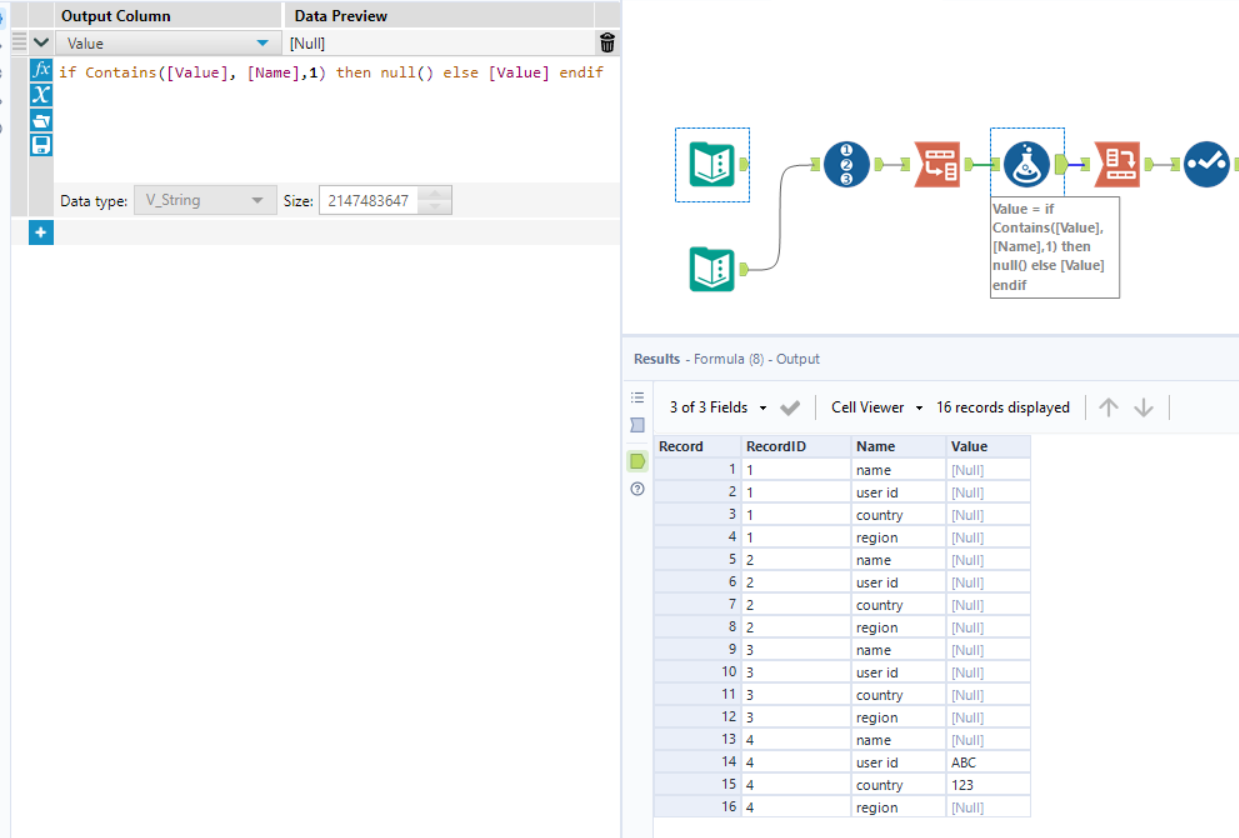Open the functions (fx) list
This screenshot has width=1239, height=838.
click(x=41, y=70)
